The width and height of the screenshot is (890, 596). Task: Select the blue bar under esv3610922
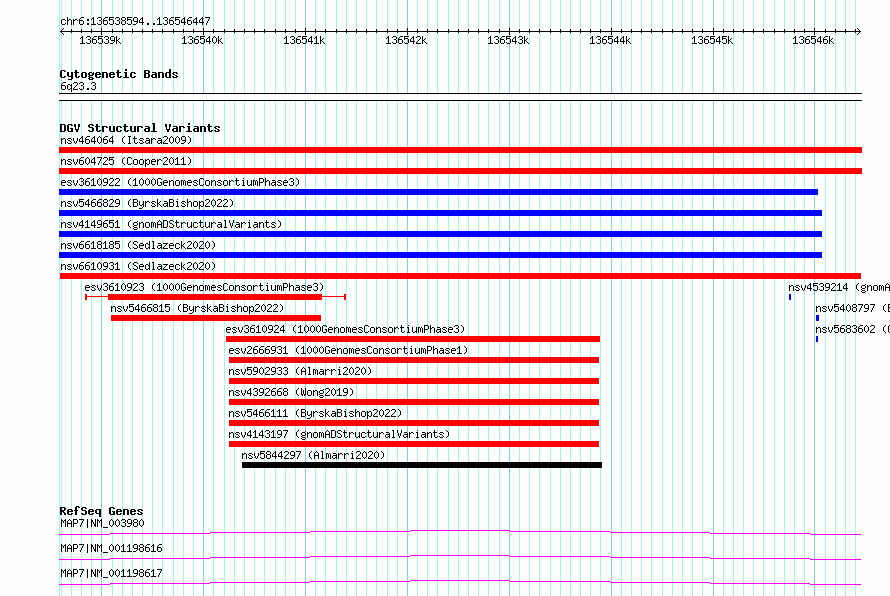(x=438, y=192)
